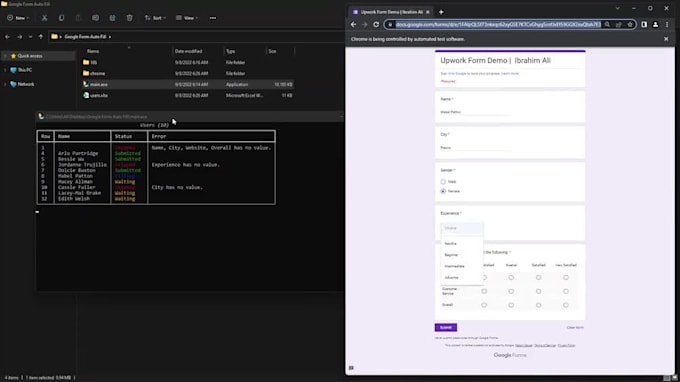680x382 pixels.
Task: Click the City text field
Action: click(475, 148)
